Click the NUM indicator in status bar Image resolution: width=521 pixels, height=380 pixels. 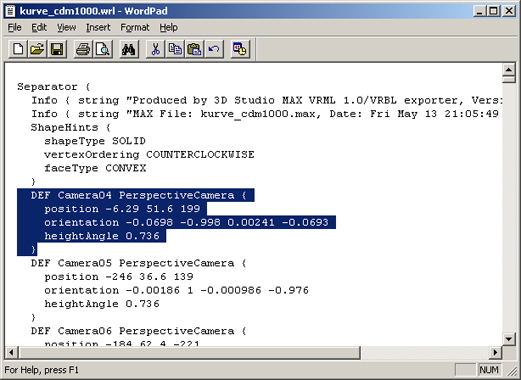(489, 370)
